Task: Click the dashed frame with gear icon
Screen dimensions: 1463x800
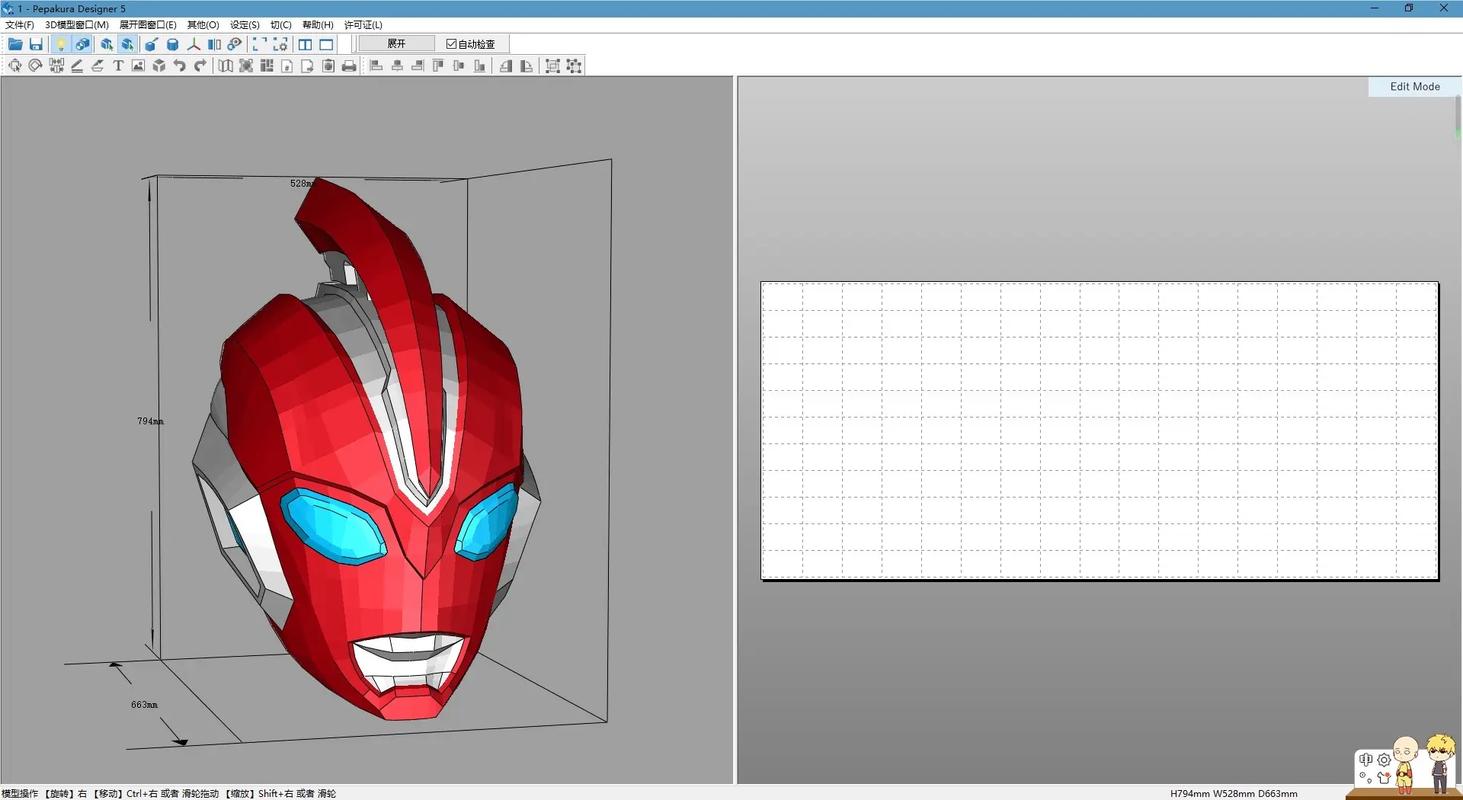Action: pyautogui.click(x=280, y=44)
